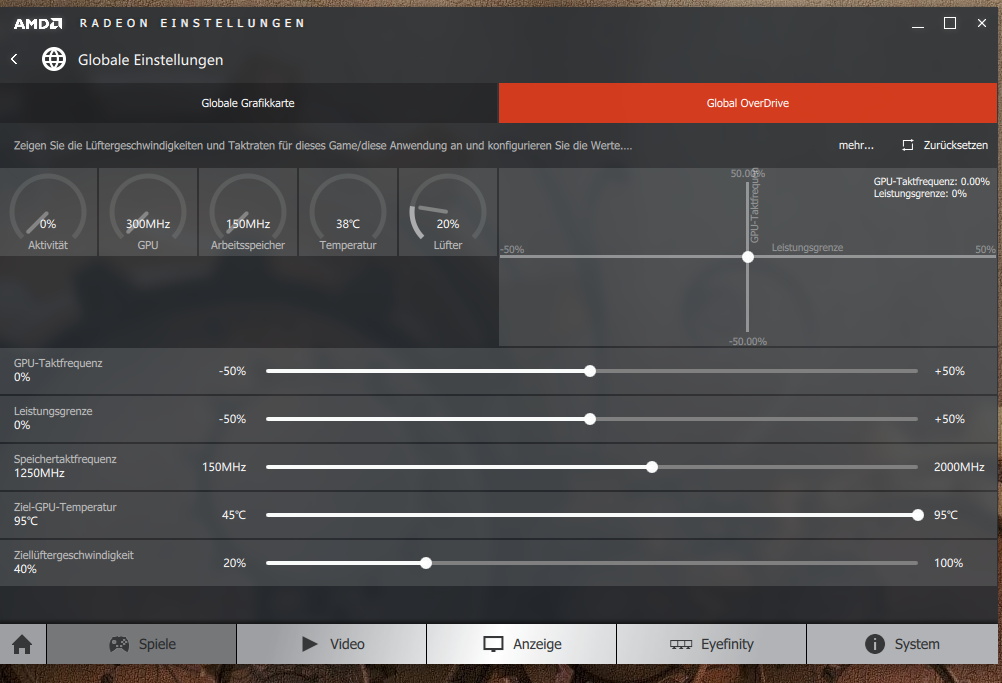Open the Anzeige section
This screenshot has height=683, width=1002.
point(521,644)
